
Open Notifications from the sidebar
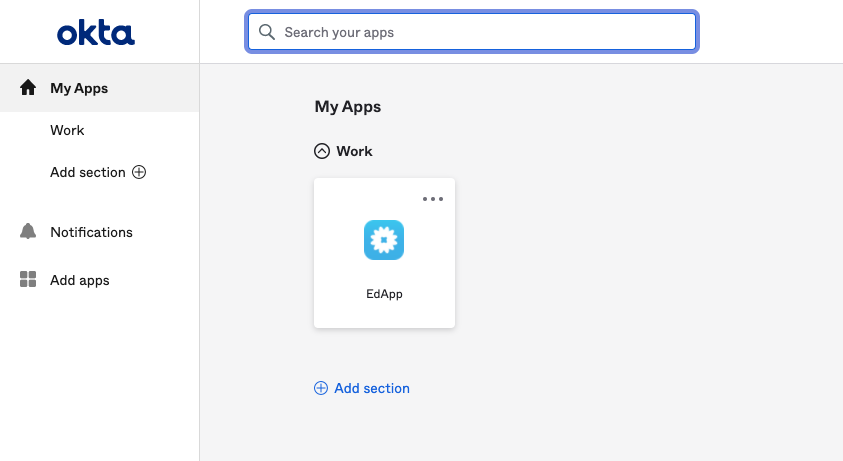[91, 232]
